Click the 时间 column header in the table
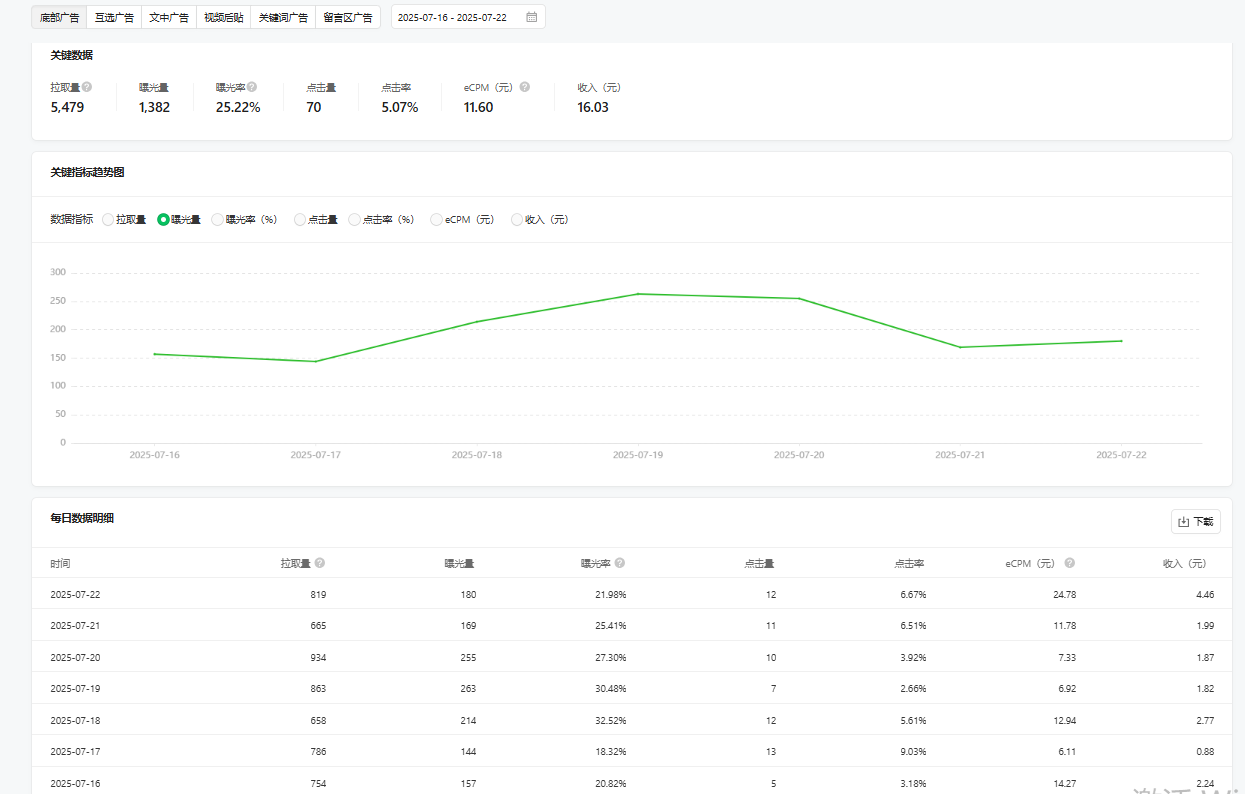 pos(60,564)
